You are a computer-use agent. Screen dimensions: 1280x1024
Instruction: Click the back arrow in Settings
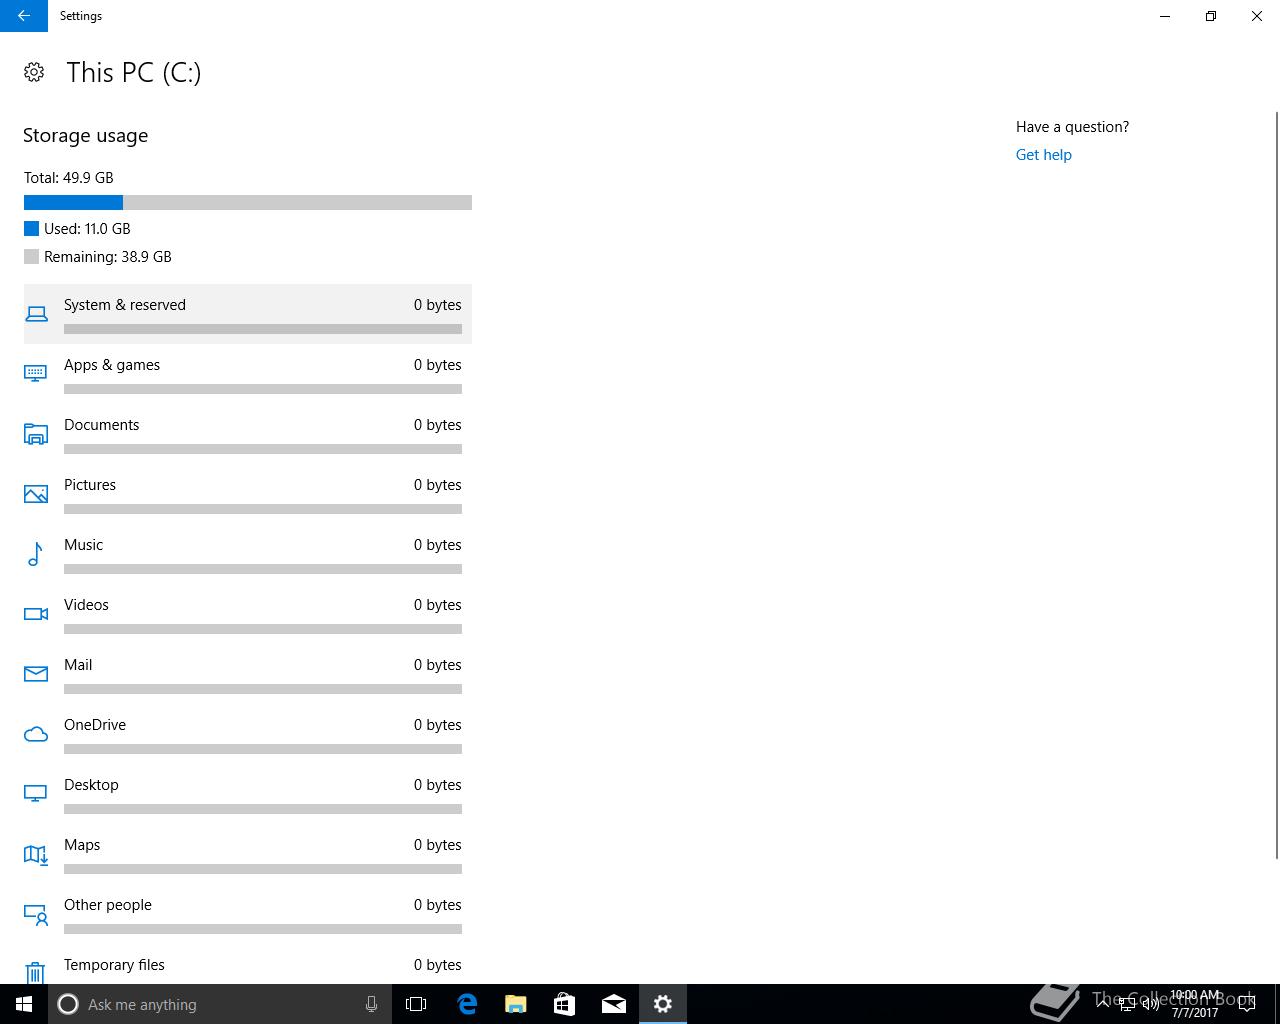pos(24,16)
